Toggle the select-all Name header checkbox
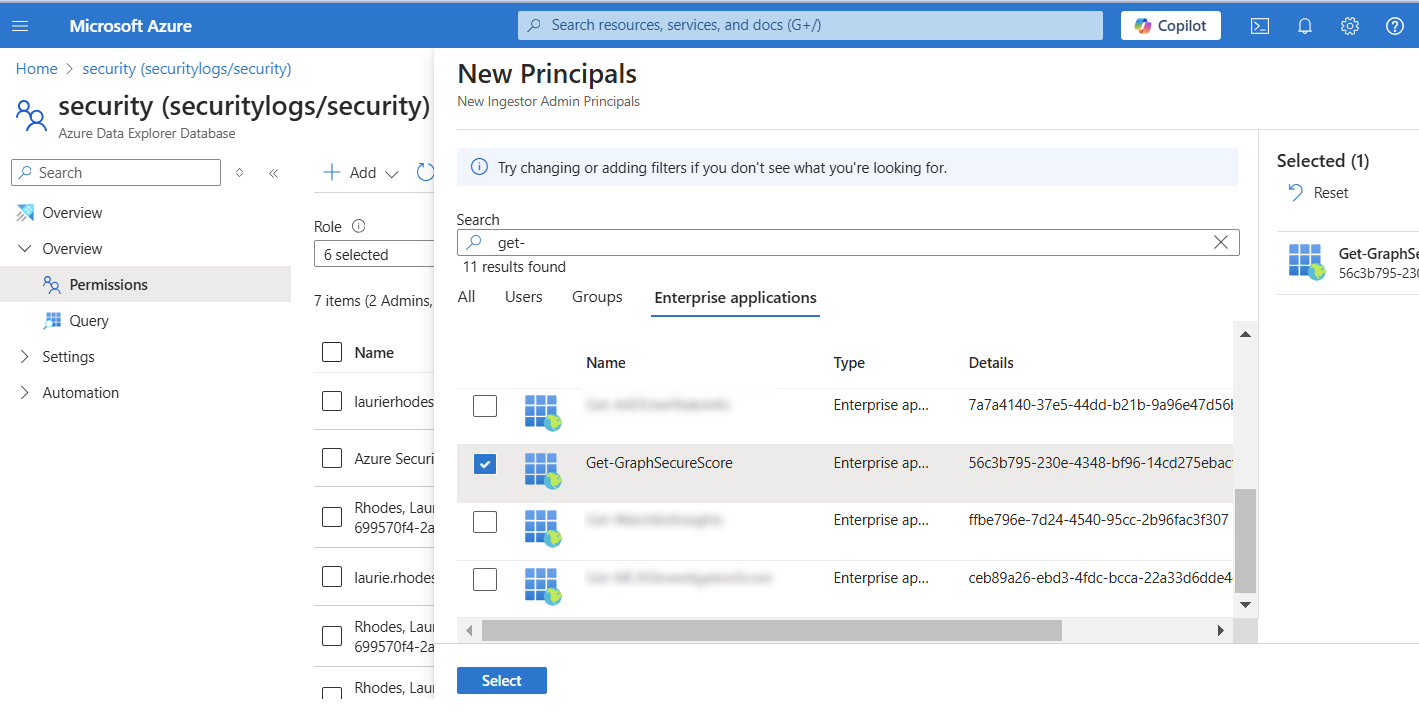 click(332, 352)
